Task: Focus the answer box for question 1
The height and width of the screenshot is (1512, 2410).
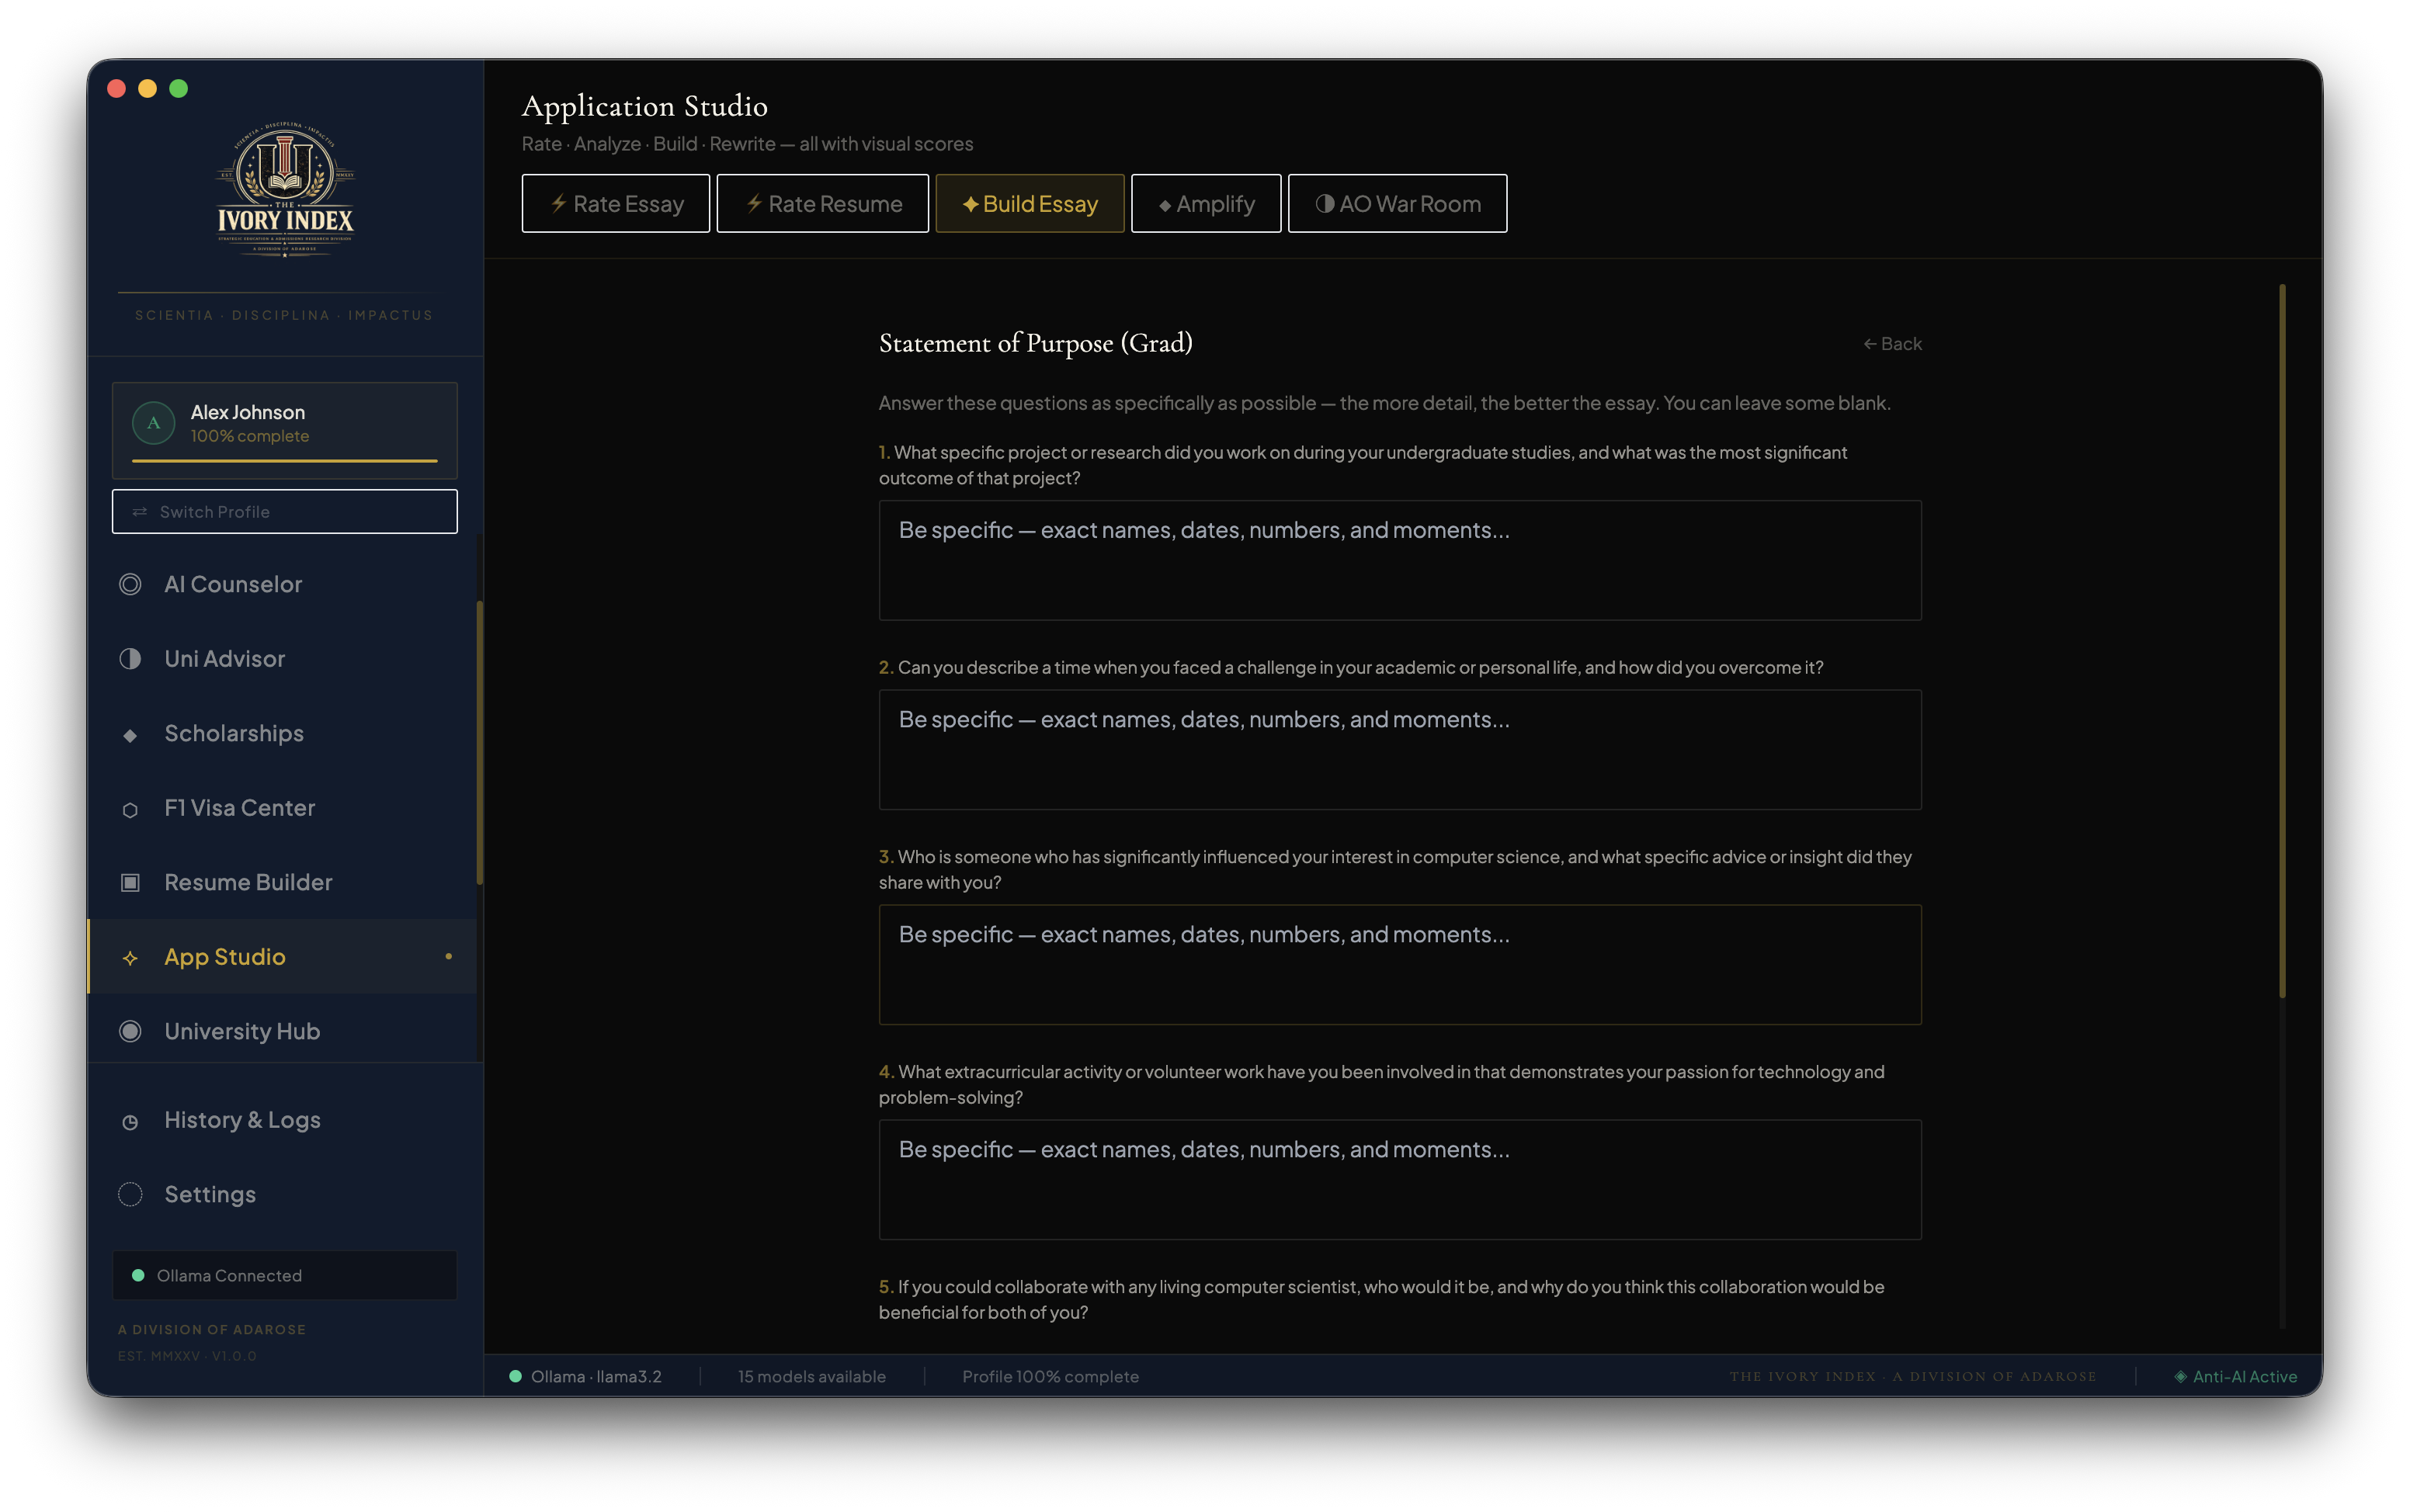Action: (1400, 560)
